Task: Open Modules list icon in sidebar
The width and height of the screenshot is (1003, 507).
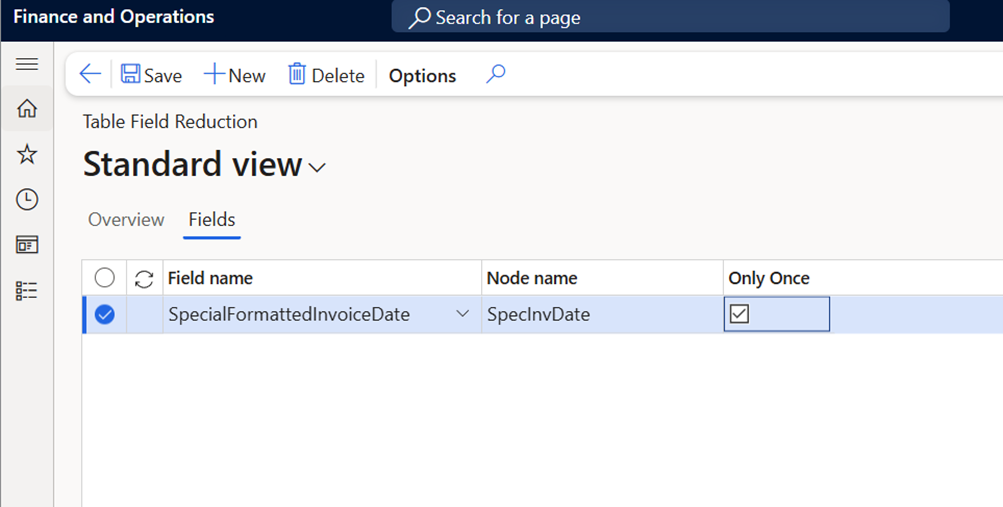Action: [27, 291]
